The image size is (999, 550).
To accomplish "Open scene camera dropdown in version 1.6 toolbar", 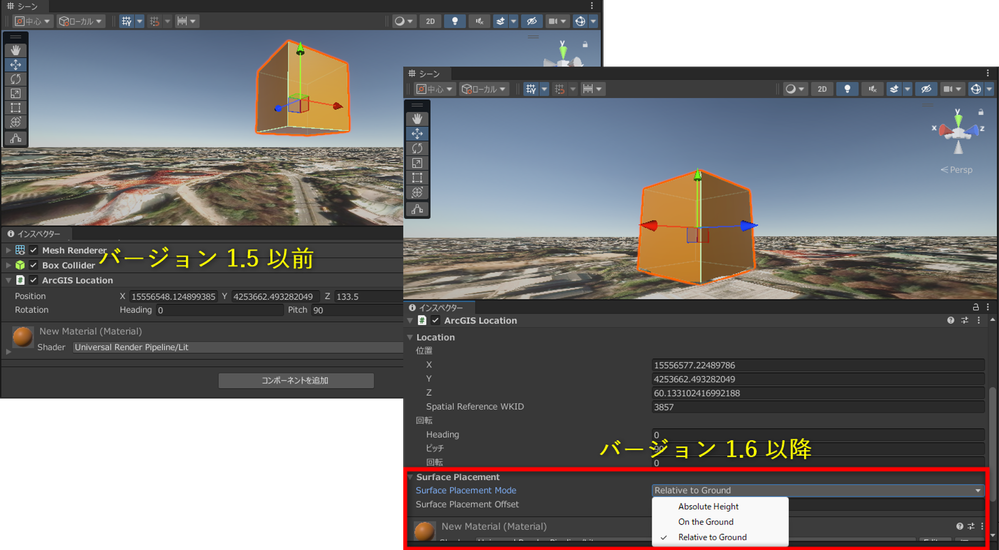I will 951,89.
